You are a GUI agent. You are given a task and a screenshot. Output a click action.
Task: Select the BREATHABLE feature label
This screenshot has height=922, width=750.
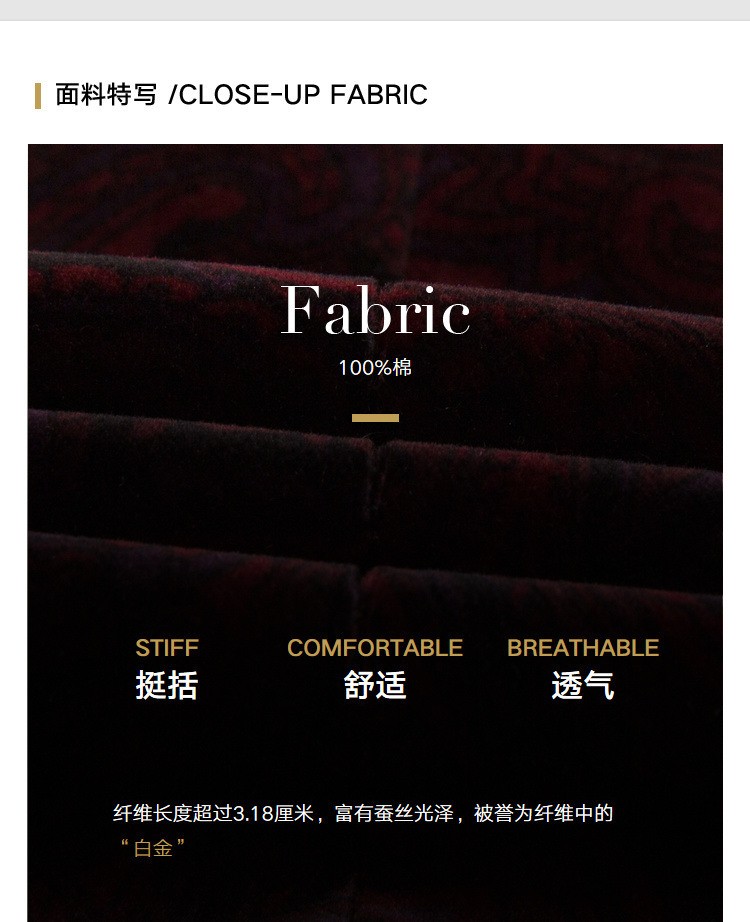583,648
